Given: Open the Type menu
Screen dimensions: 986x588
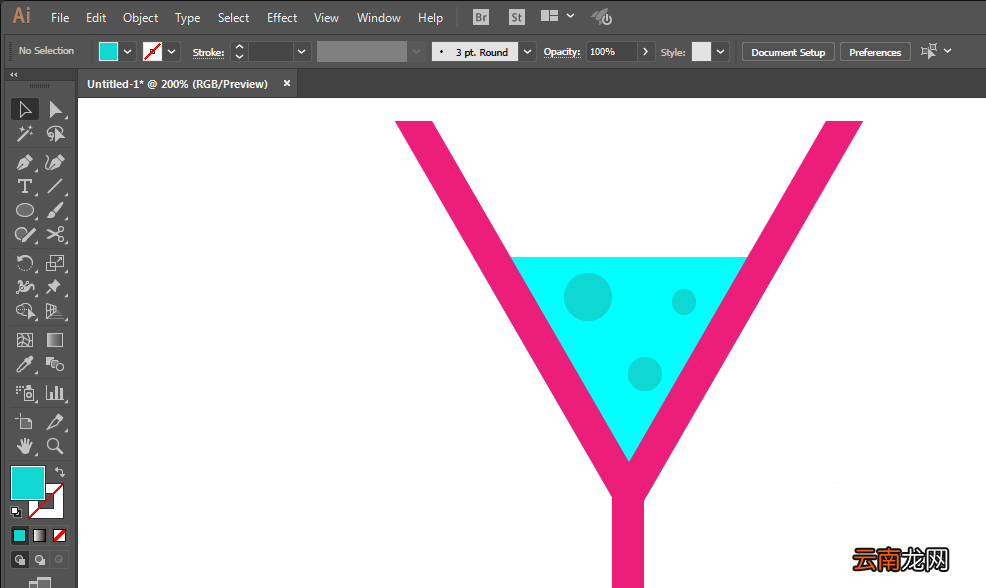Looking at the screenshot, I should point(187,18).
